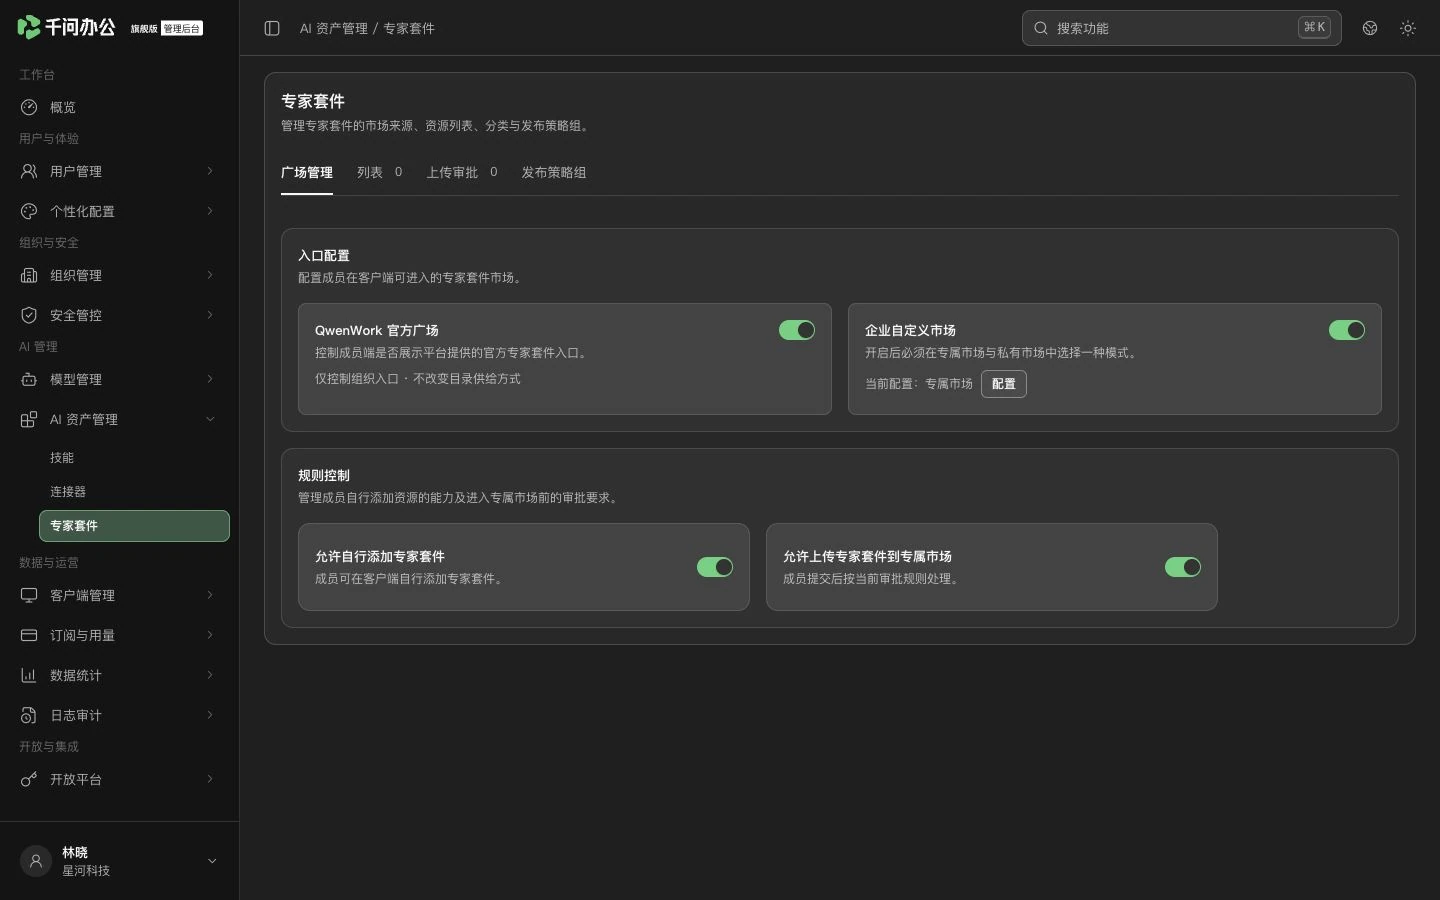
Task: Switch theme with sun icon
Action: 1408,28
